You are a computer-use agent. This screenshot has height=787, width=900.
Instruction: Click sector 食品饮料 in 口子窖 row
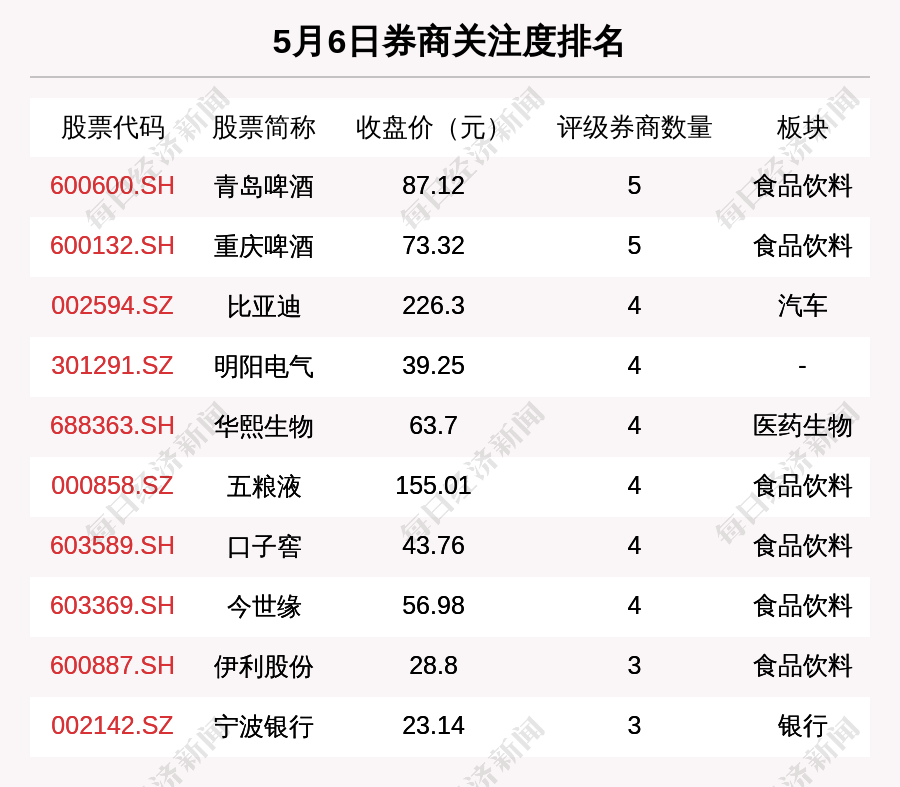coord(802,546)
